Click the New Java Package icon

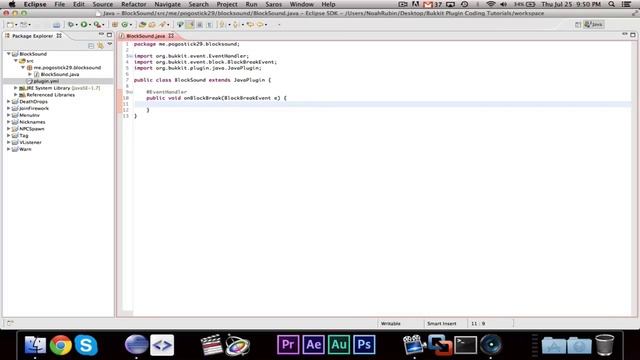pos(115,24)
